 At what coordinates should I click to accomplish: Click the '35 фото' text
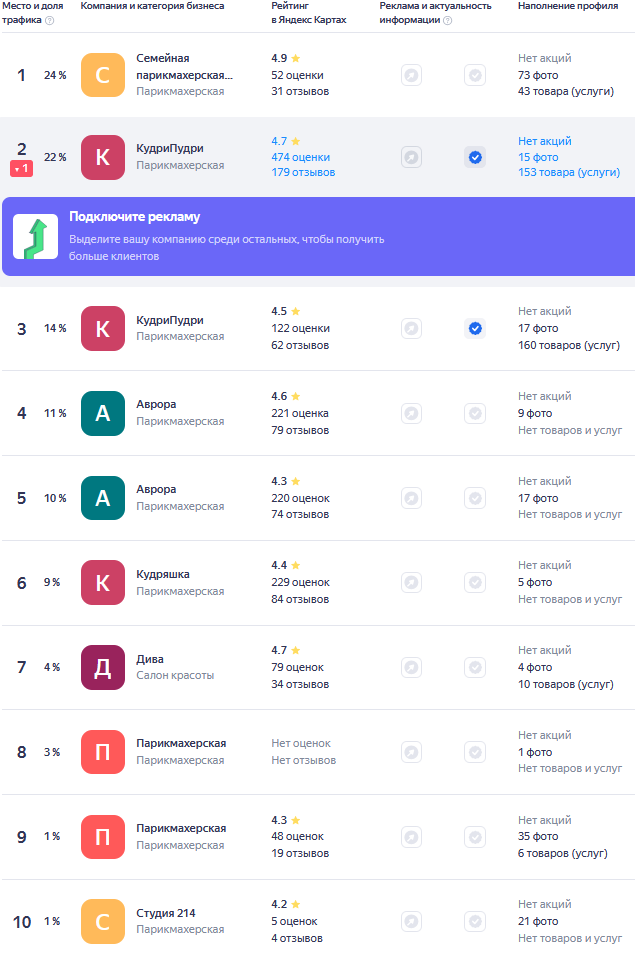pyautogui.click(x=538, y=837)
